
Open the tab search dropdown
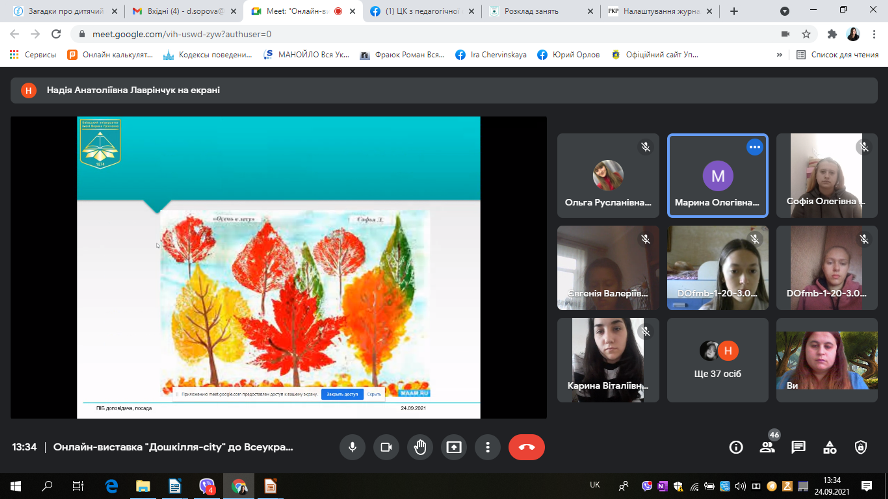click(784, 11)
